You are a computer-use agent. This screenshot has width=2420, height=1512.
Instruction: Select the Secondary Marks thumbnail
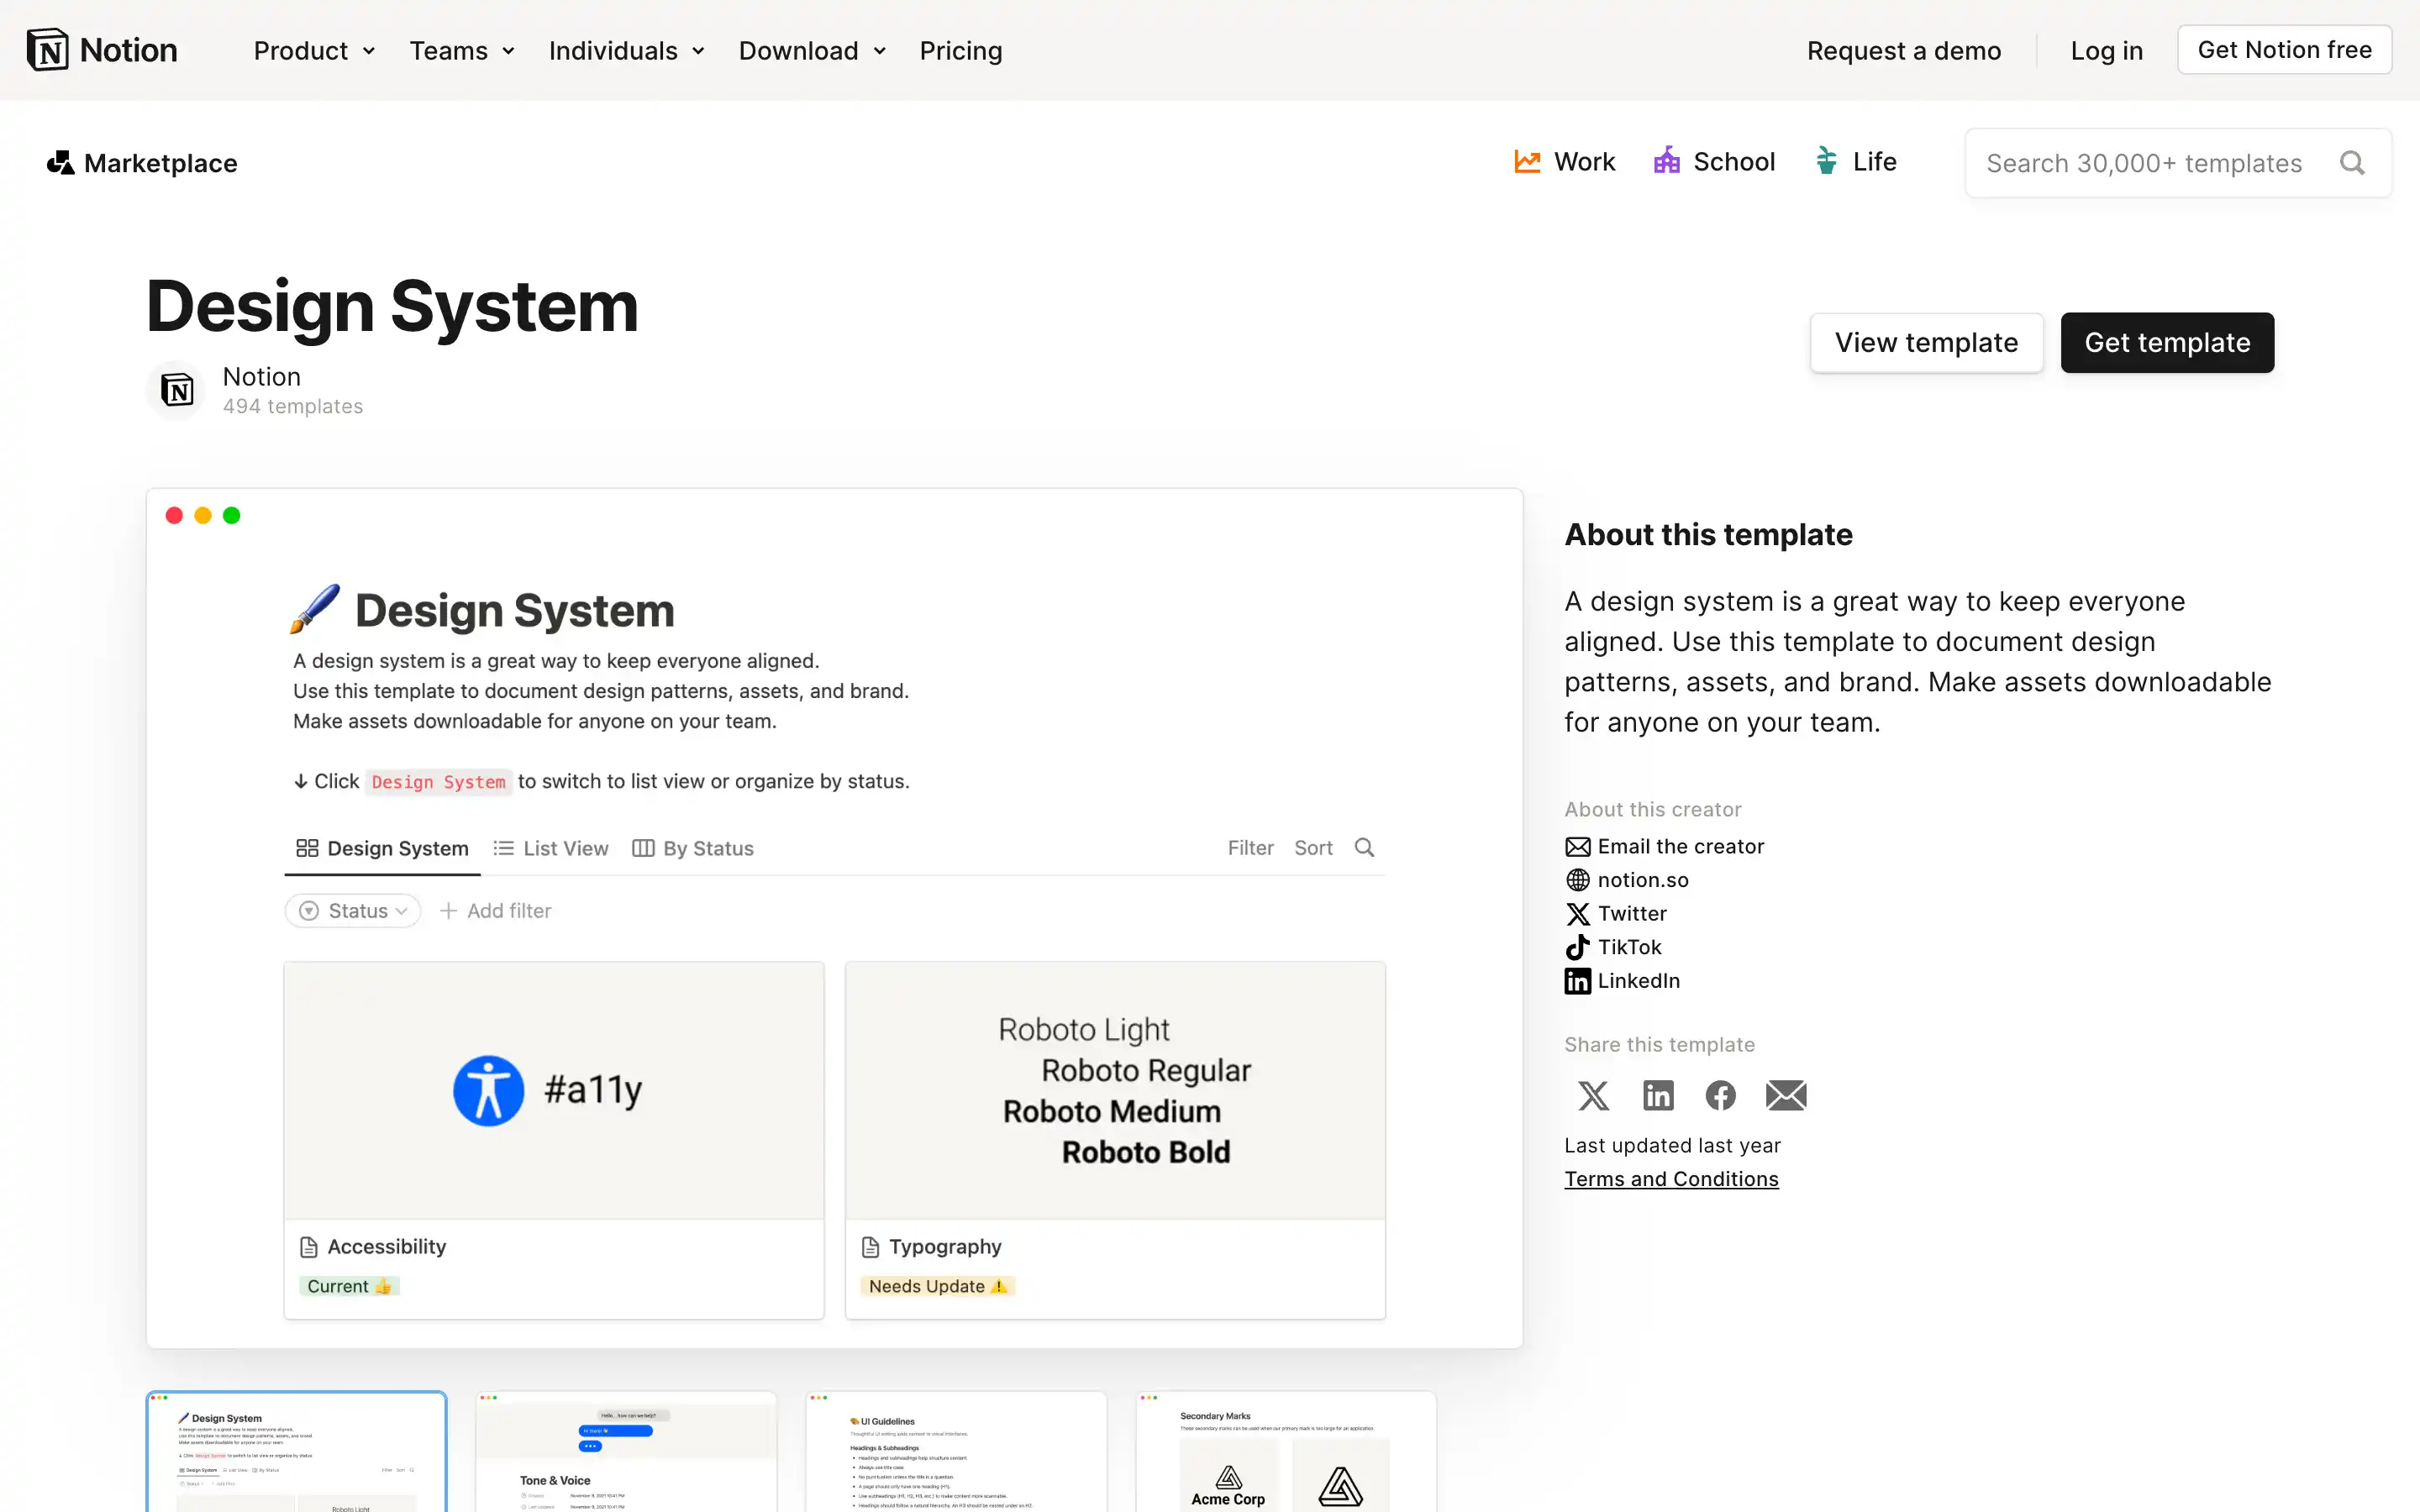click(1286, 1451)
